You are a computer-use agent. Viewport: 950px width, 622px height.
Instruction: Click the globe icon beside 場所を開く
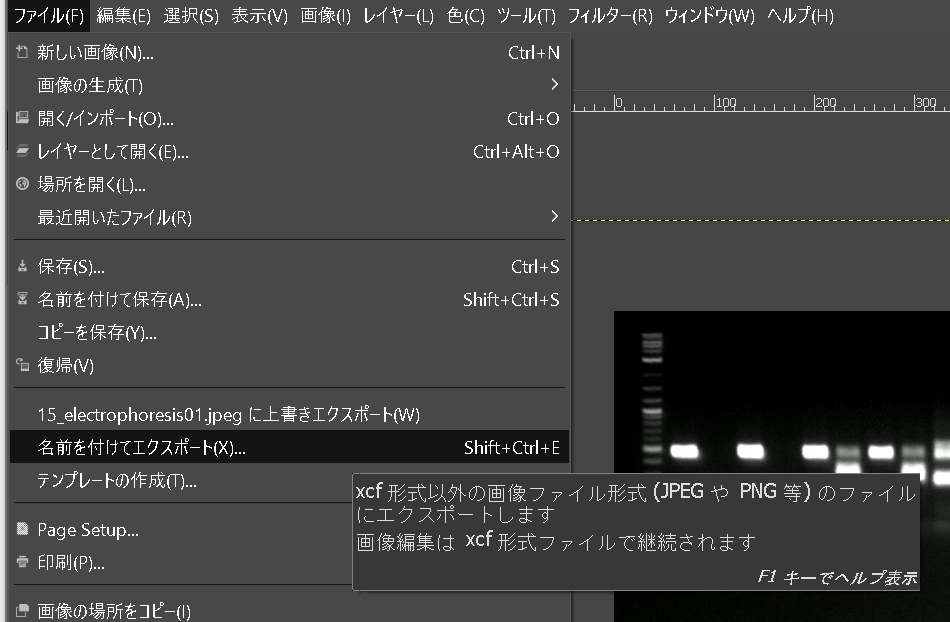coord(22,185)
